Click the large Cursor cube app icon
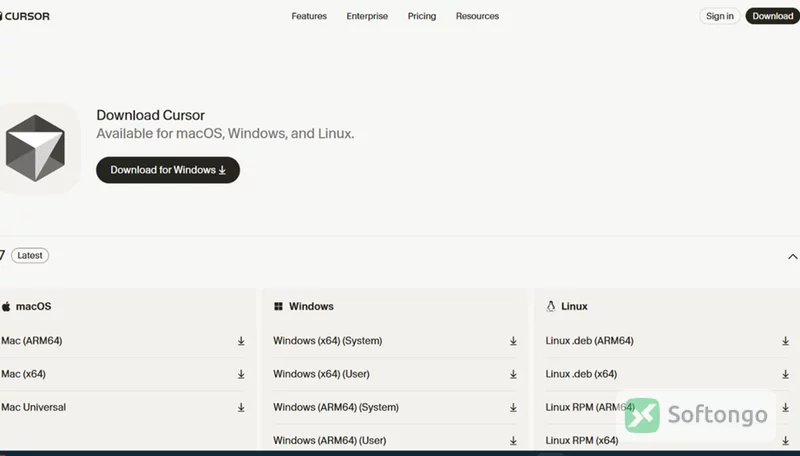 click(35, 148)
